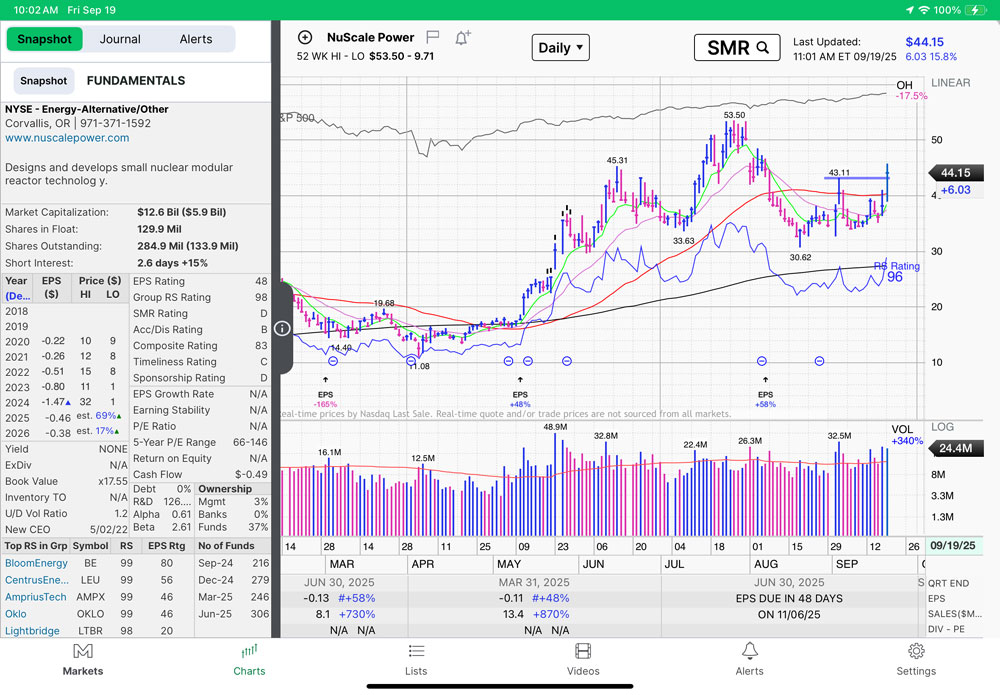Image resolution: width=1000 pixels, height=695 pixels.
Task: Toggle LINEAR price scale
Action: [950, 83]
